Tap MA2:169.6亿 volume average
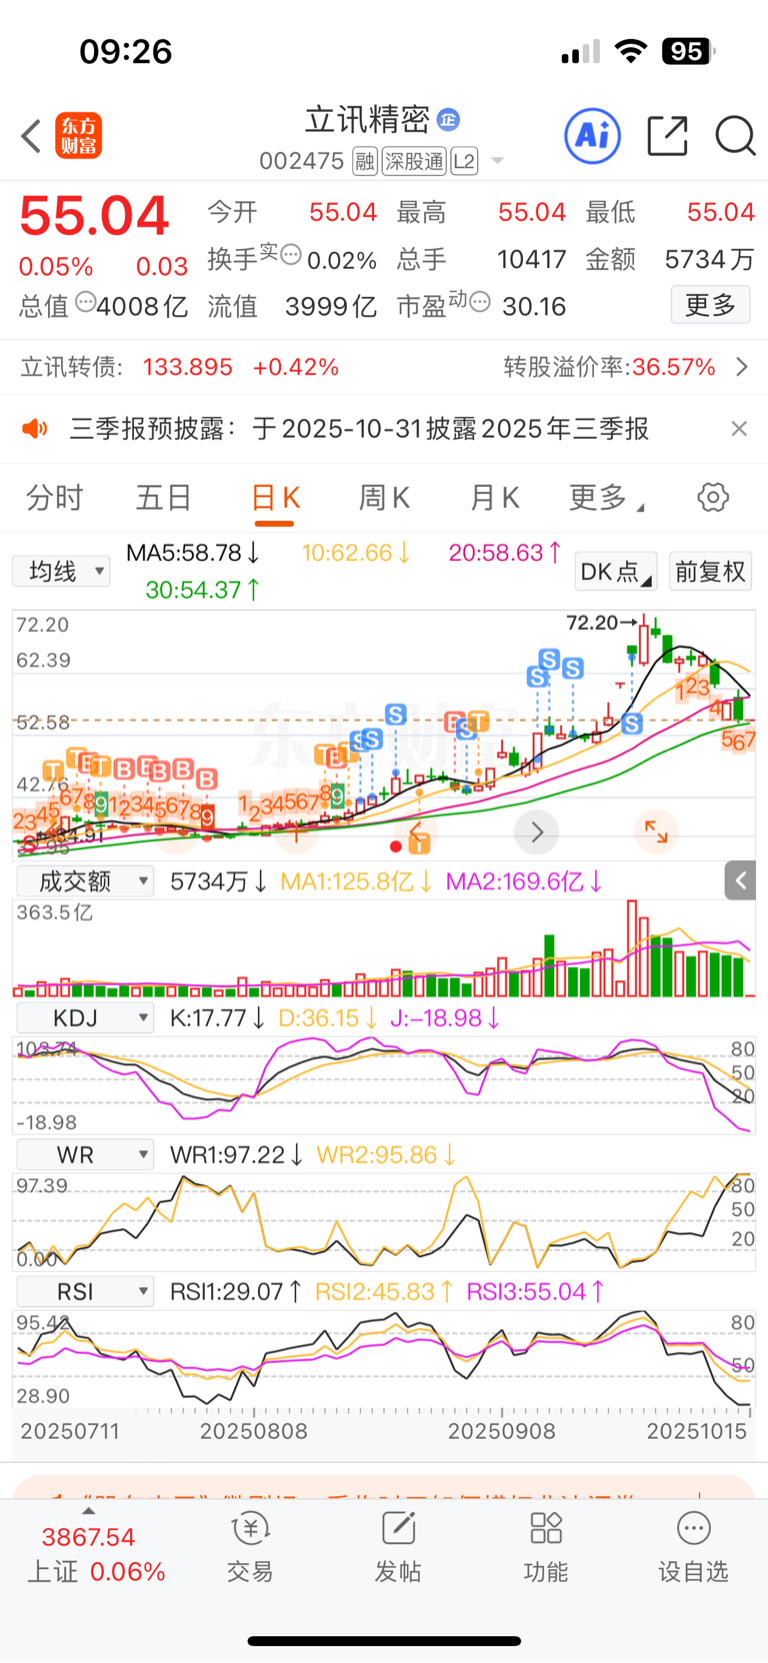768x1663 pixels. [524, 881]
